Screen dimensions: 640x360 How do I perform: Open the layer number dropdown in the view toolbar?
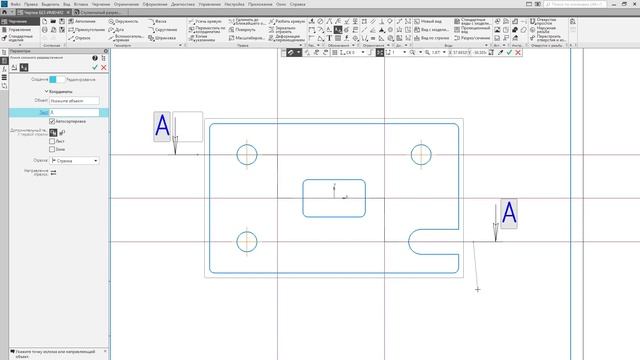(x=404, y=53)
